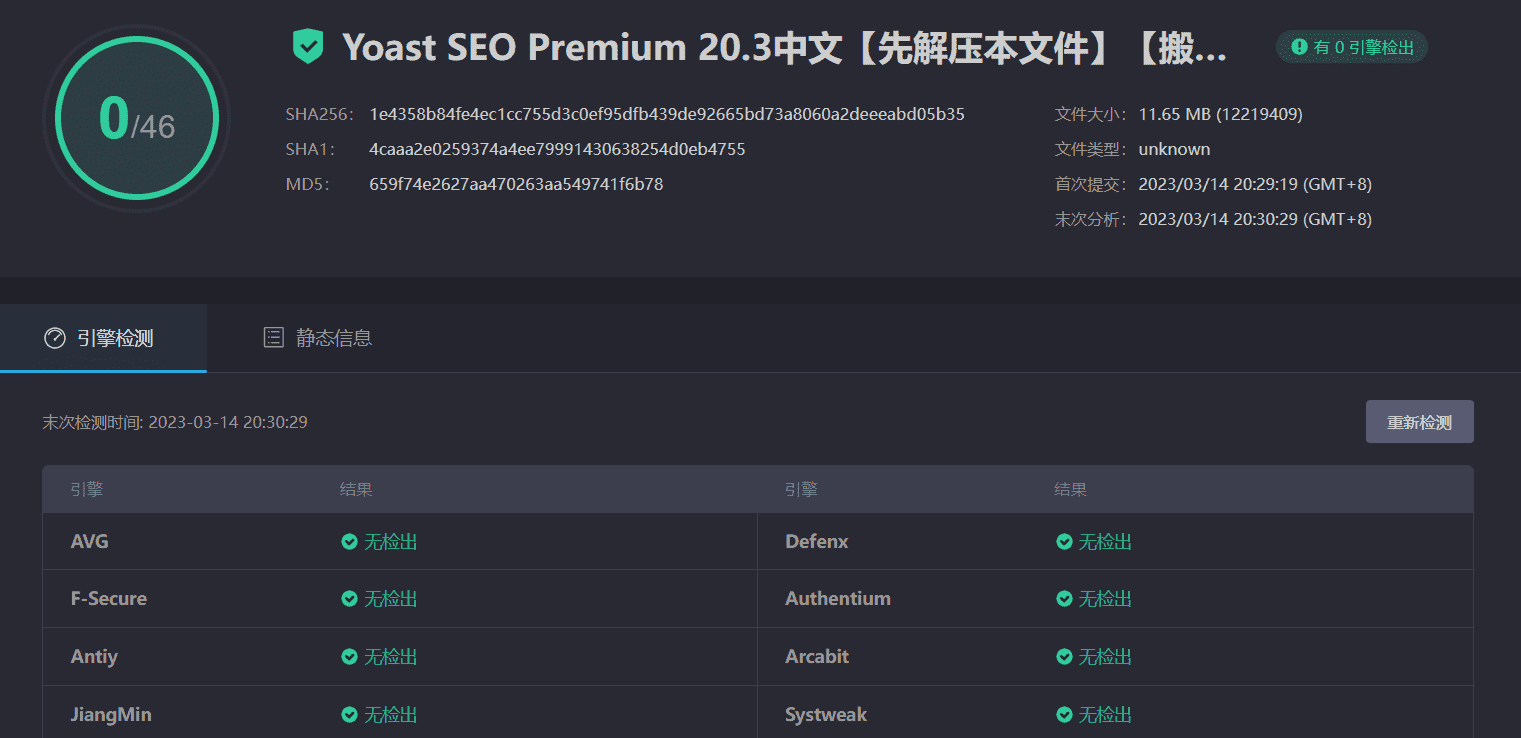Click the Systweak engine name
The width and height of the screenshot is (1521, 738).
tap(826, 715)
